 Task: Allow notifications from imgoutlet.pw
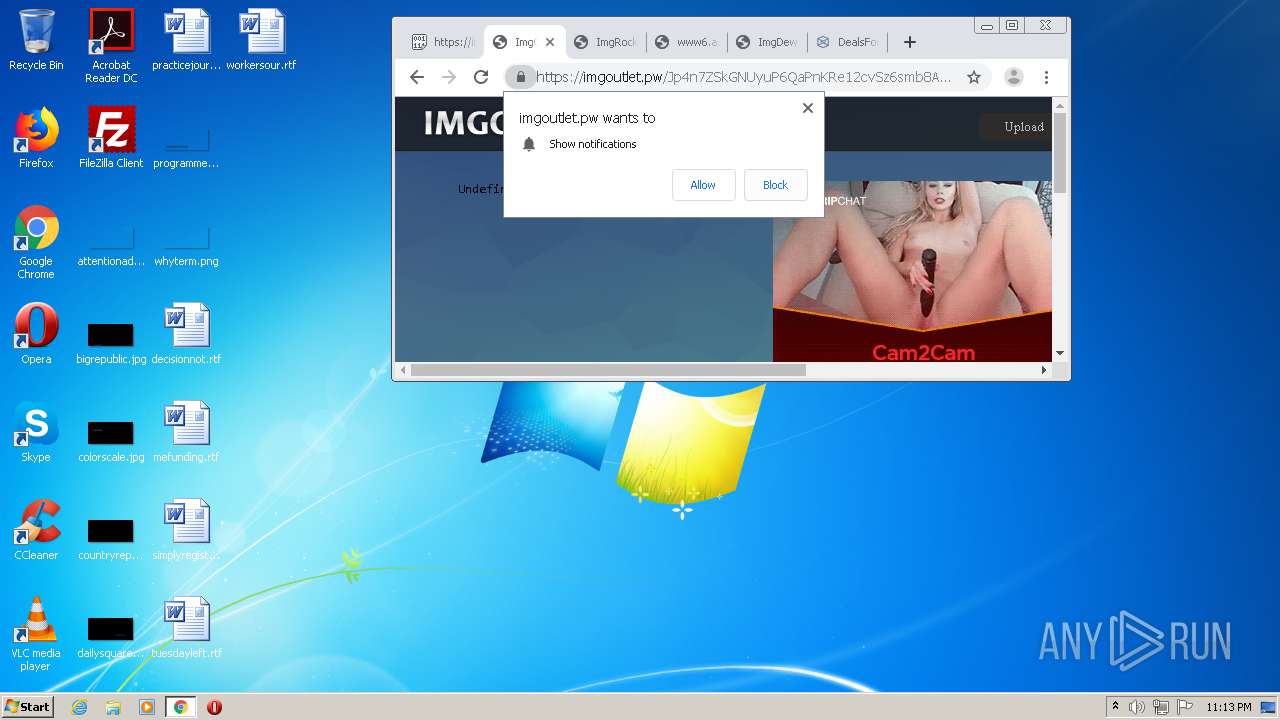click(x=703, y=185)
